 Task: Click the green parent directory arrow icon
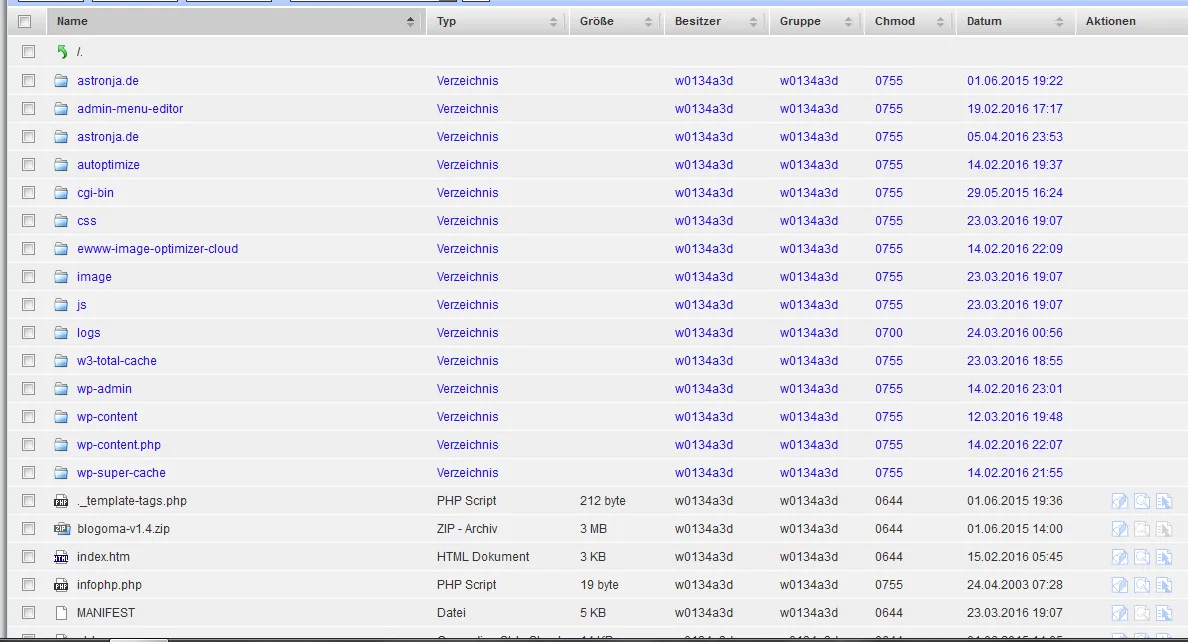click(x=62, y=52)
